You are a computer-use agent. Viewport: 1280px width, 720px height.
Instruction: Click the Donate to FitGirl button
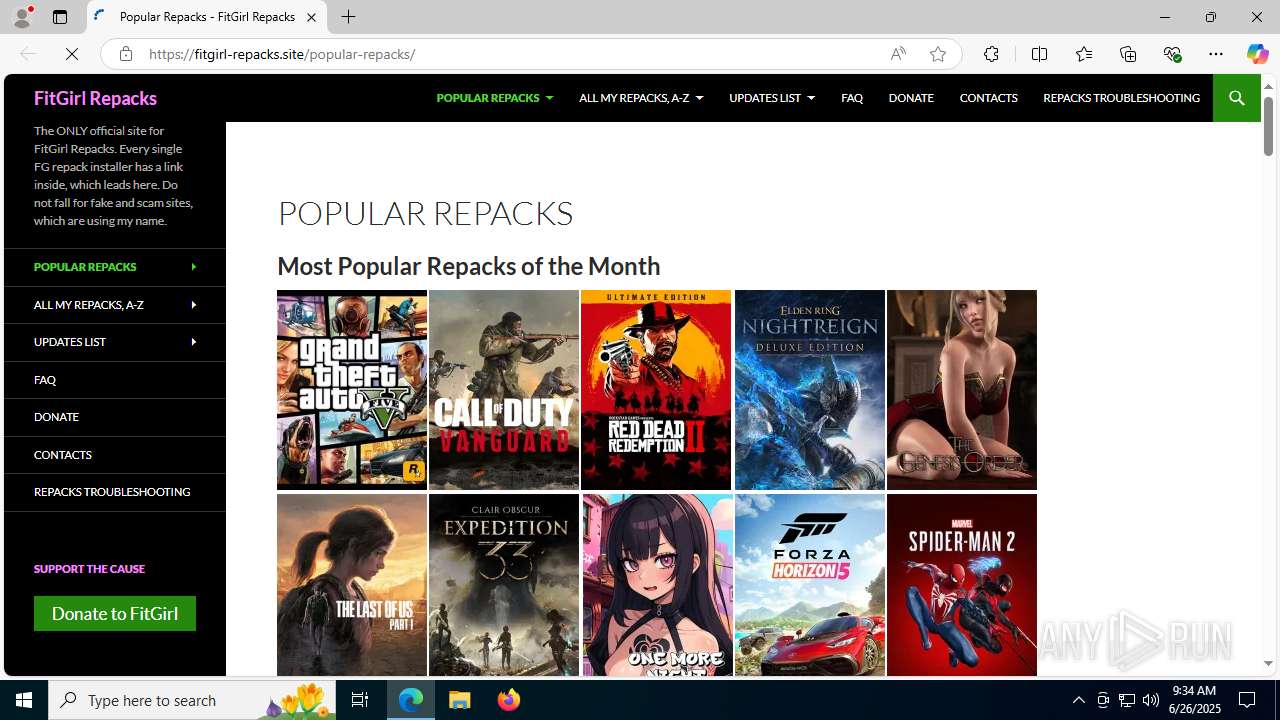pos(115,613)
